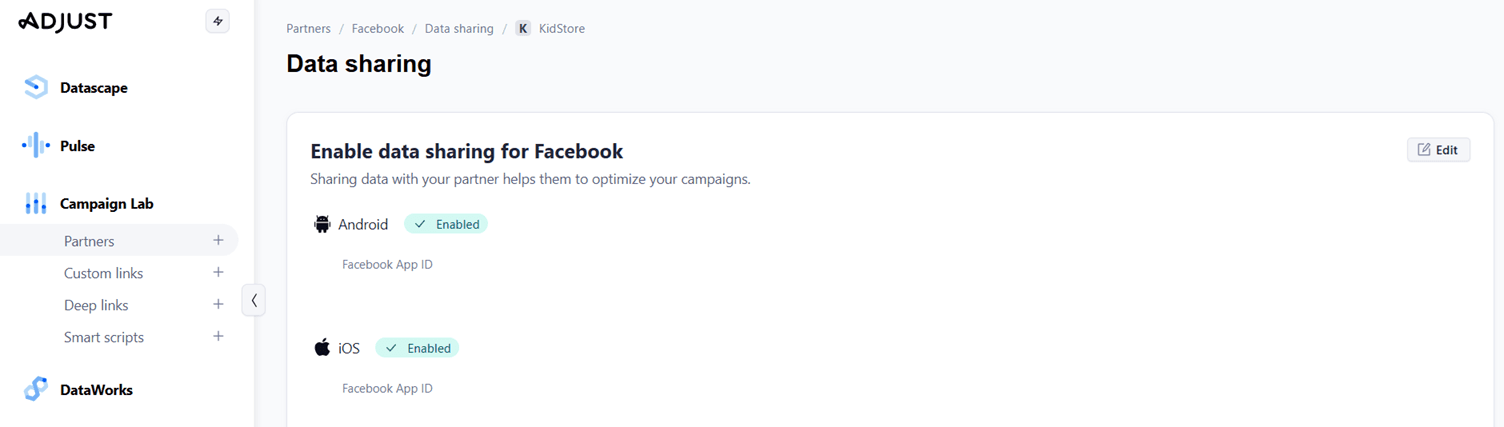
Task: Click the Adjust logo
Action: (x=65, y=21)
